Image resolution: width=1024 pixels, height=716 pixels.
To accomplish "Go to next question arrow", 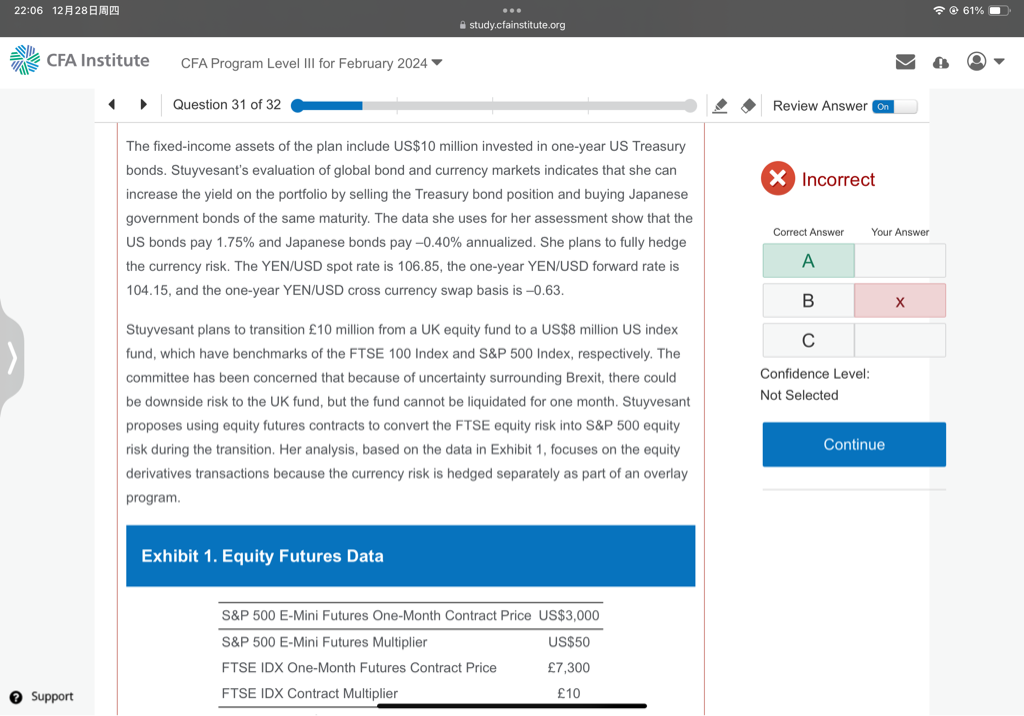I will pos(144,104).
